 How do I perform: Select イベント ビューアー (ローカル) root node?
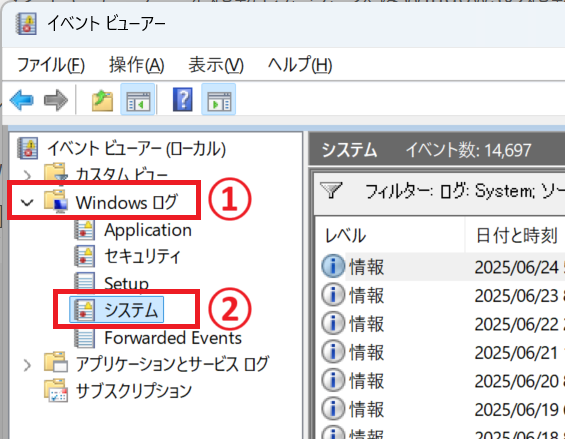pos(137,149)
